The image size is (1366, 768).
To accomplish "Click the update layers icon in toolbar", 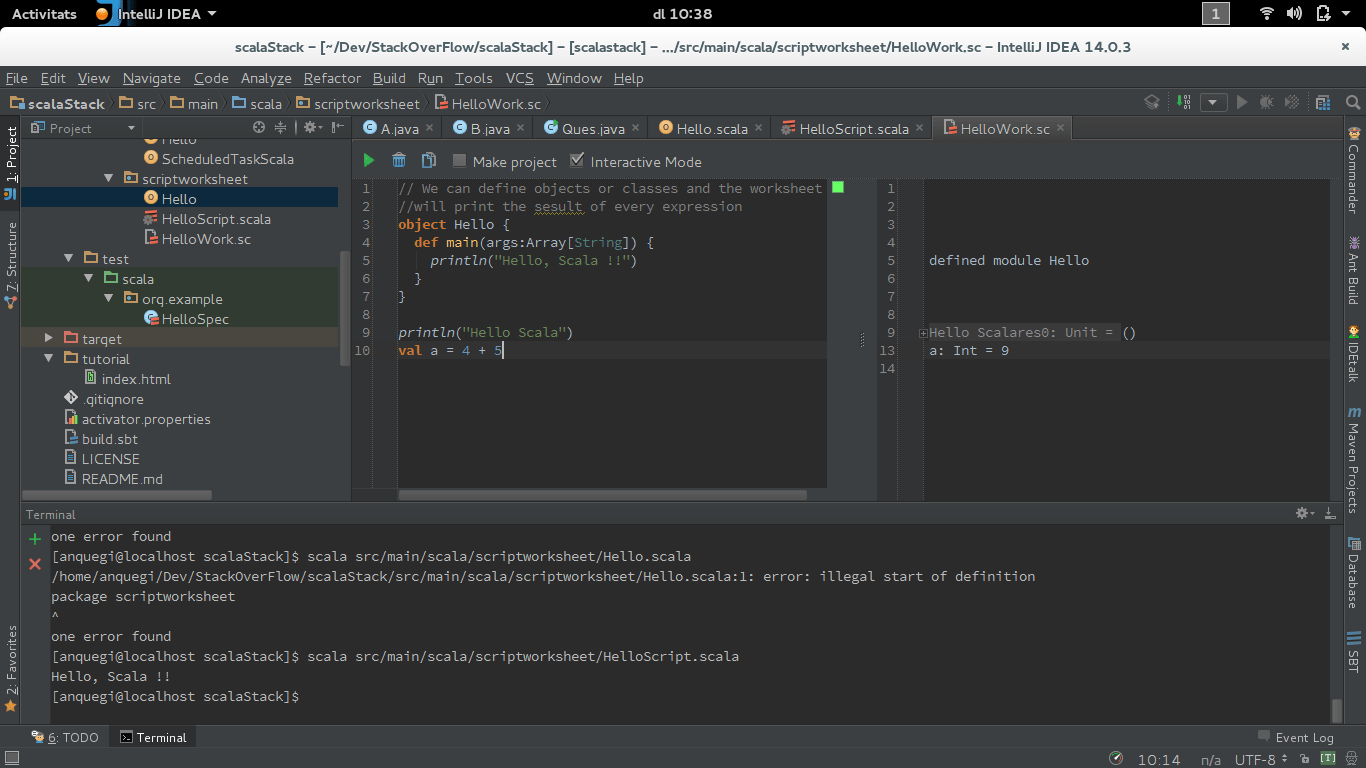I will coord(1152,102).
